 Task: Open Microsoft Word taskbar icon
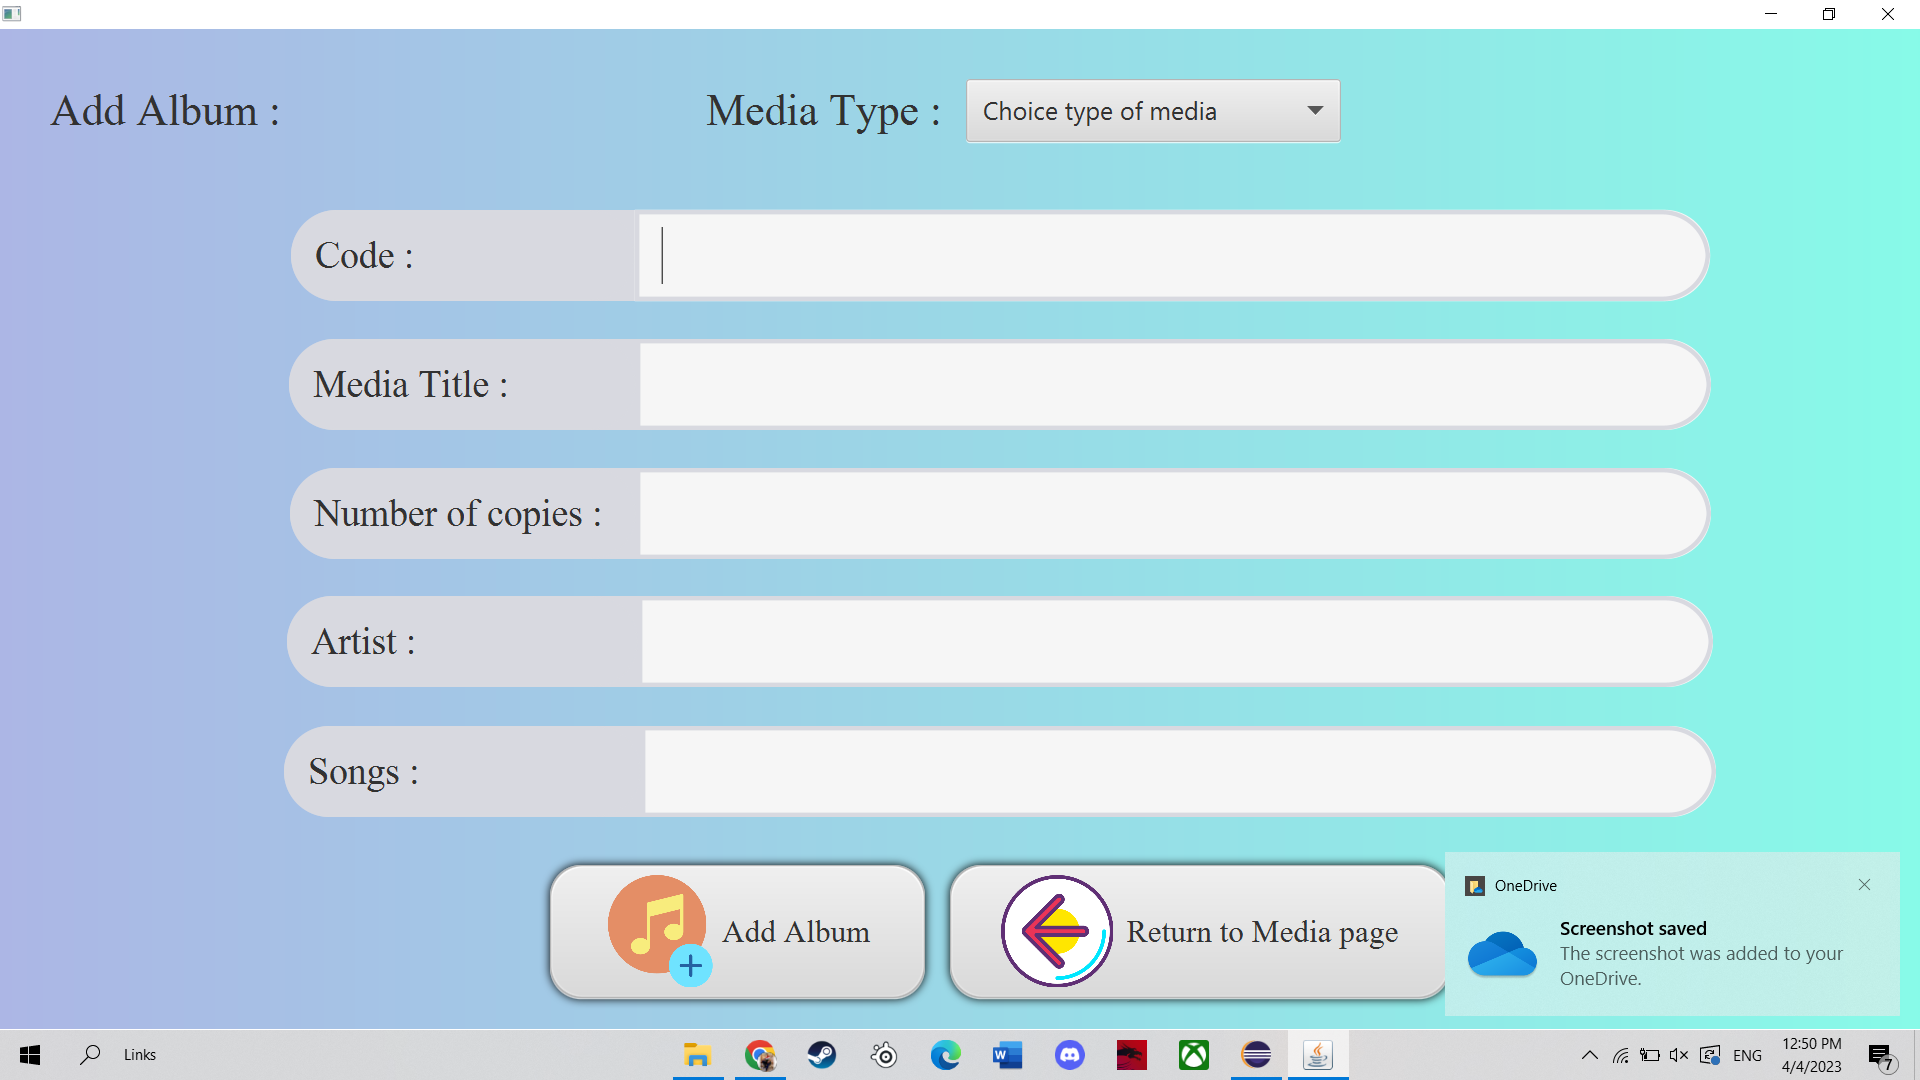(1007, 1055)
